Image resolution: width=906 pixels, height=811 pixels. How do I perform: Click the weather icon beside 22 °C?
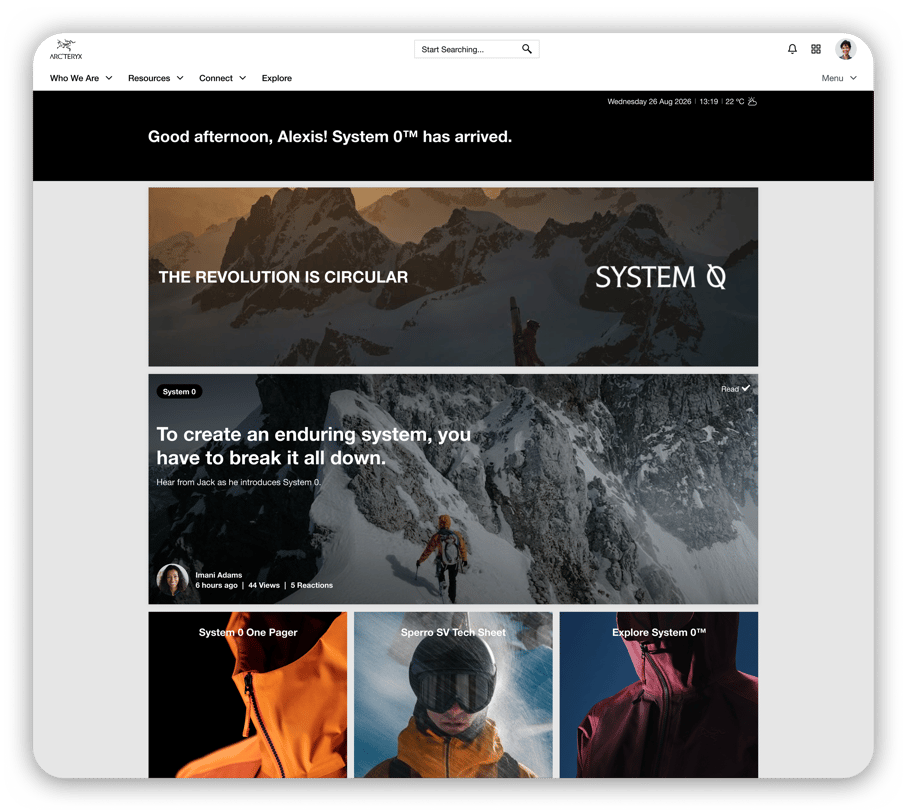[x=752, y=102]
